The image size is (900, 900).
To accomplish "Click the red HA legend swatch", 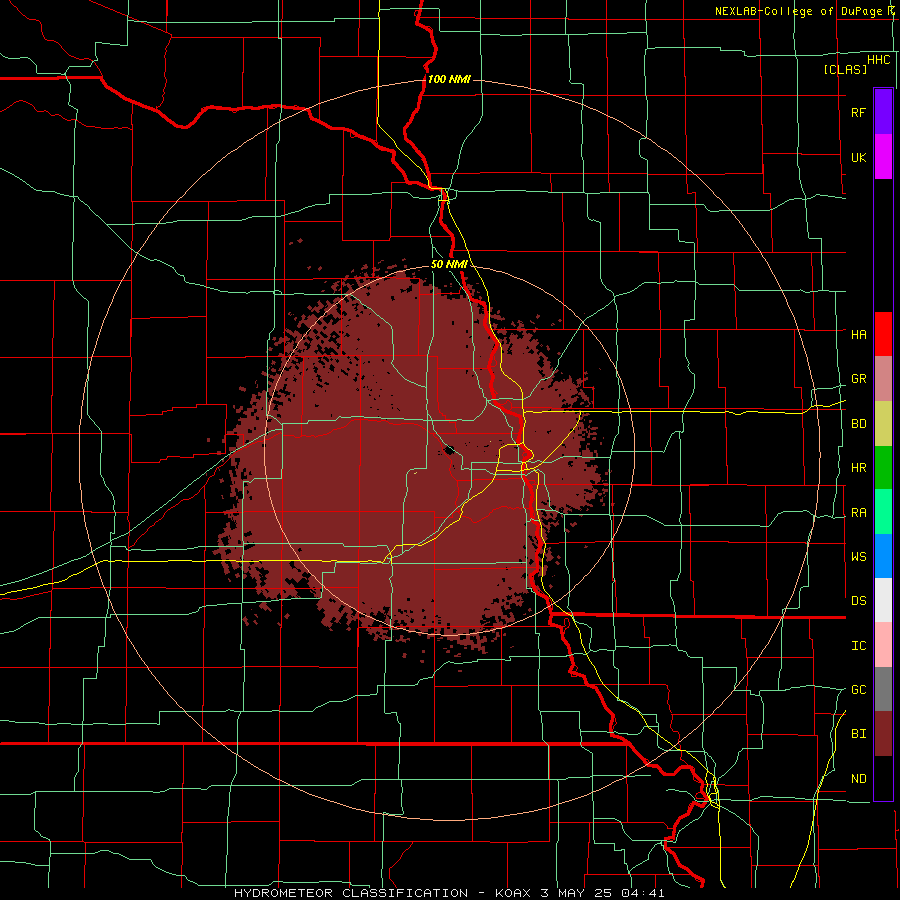I will click(x=883, y=334).
